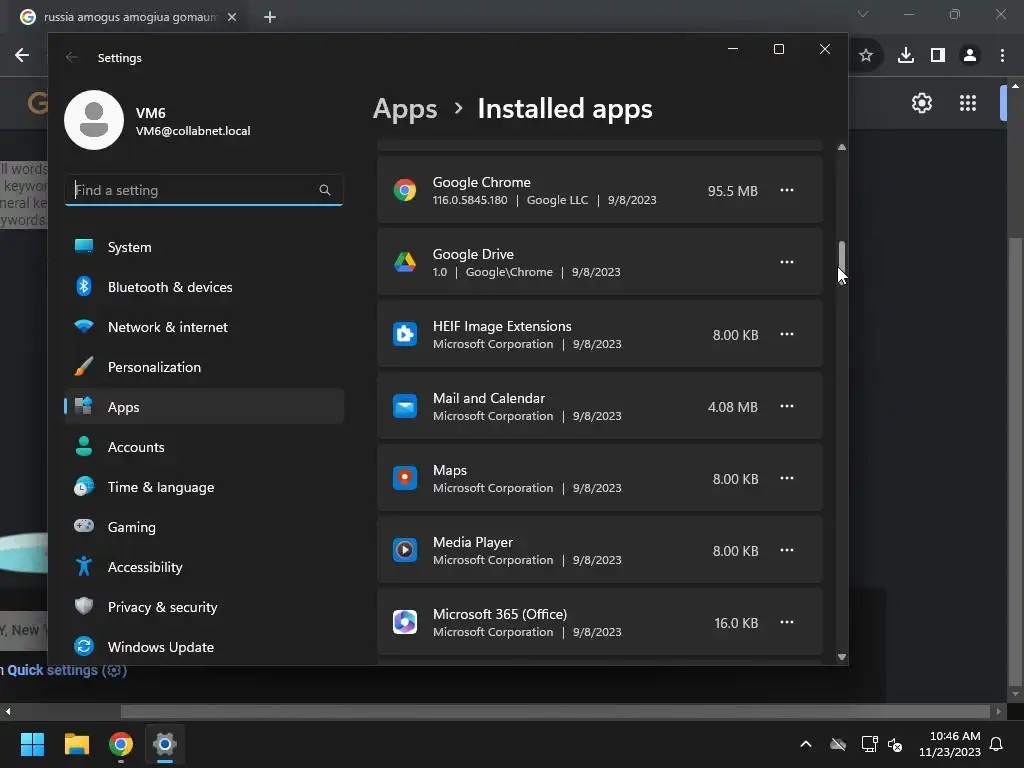Open Accounts settings category
The image size is (1024, 768).
[x=204, y=447]
